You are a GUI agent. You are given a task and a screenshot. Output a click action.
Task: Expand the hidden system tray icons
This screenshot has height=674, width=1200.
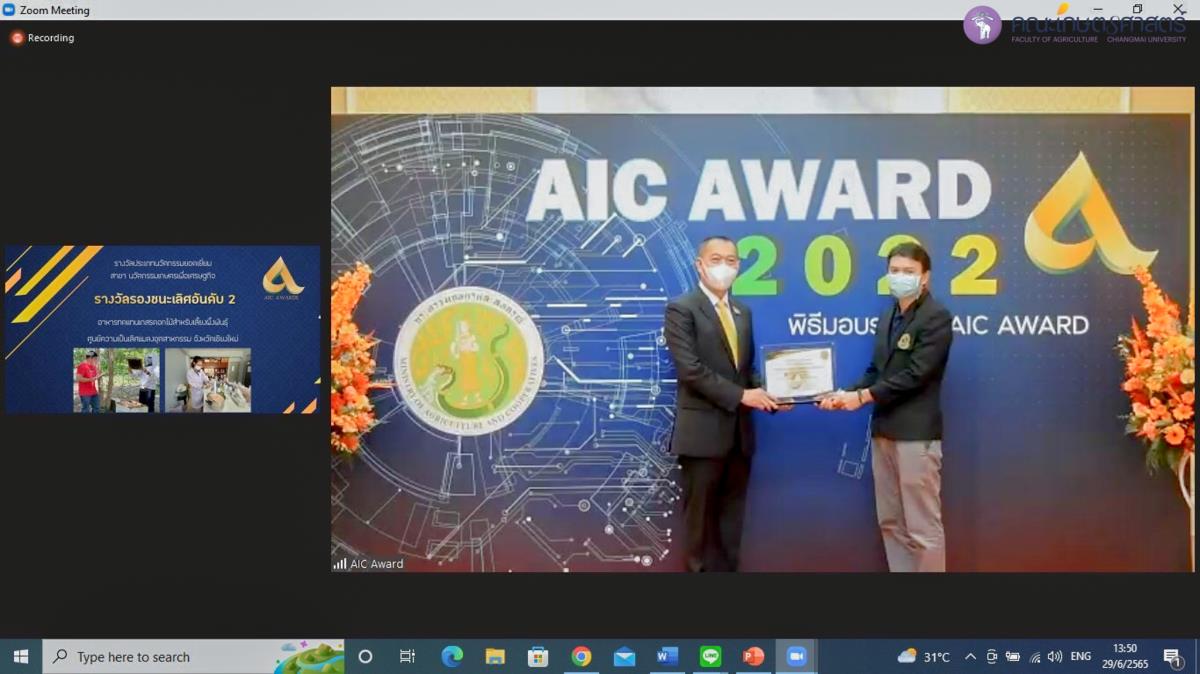pyautogui.click(x=970, y=657)
